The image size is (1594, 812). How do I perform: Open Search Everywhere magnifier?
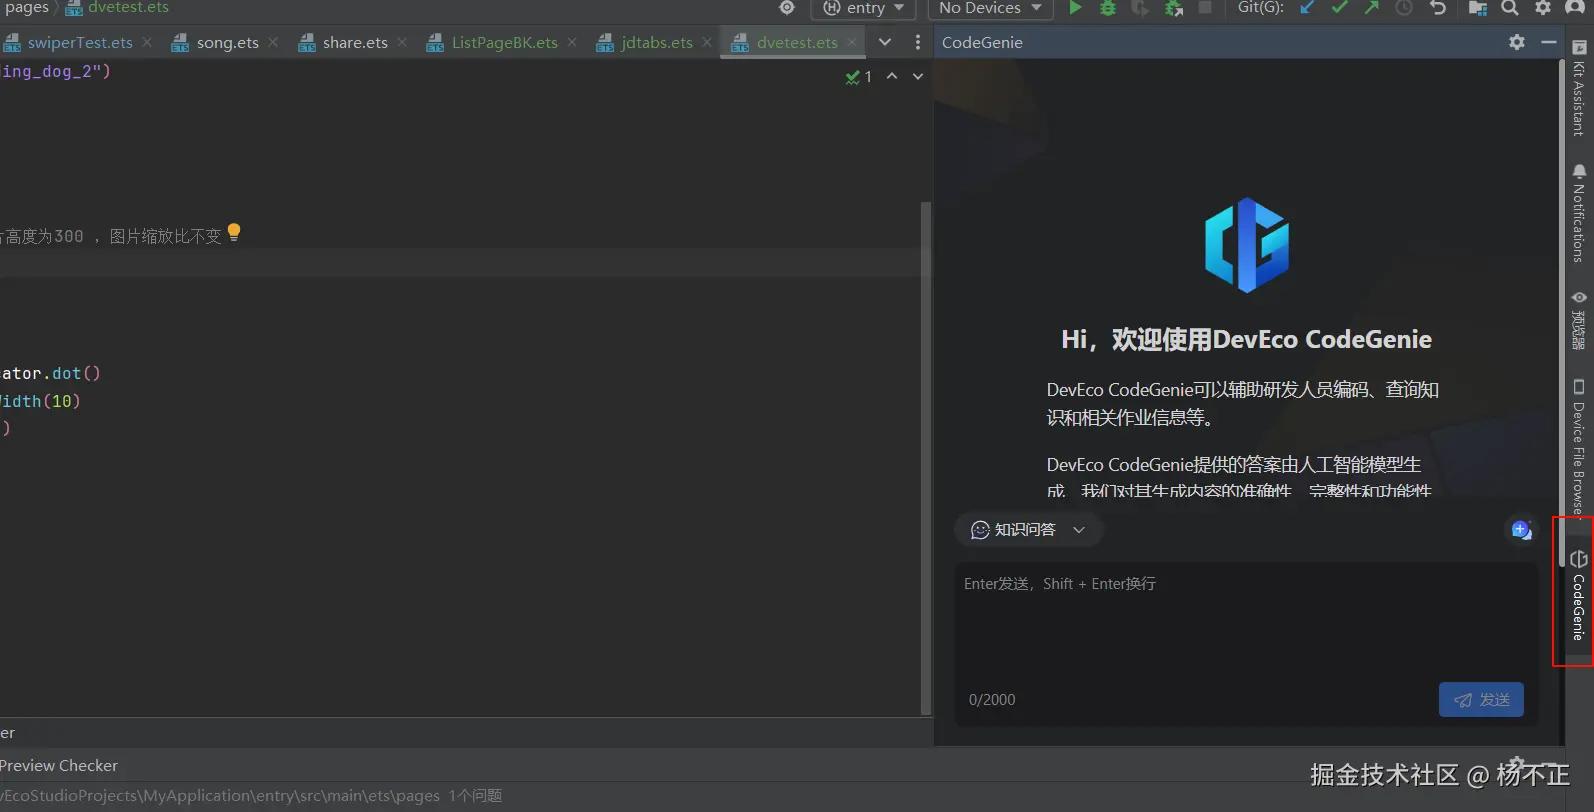1510,8
